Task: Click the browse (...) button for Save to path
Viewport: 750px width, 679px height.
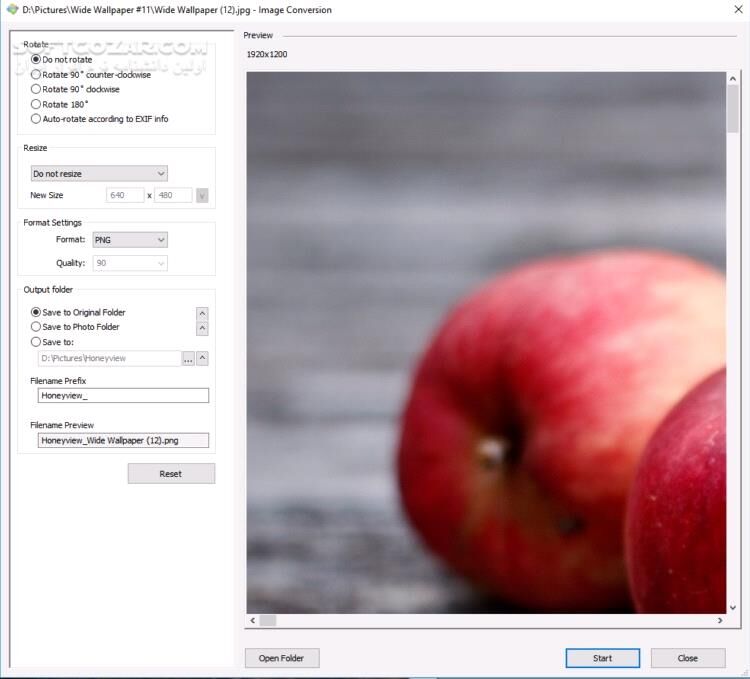Action: [188, 358]
